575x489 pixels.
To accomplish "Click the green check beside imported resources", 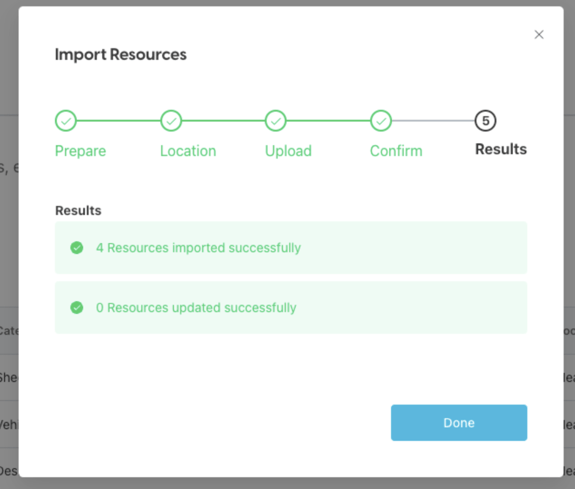I will click(x=77, y=248).
